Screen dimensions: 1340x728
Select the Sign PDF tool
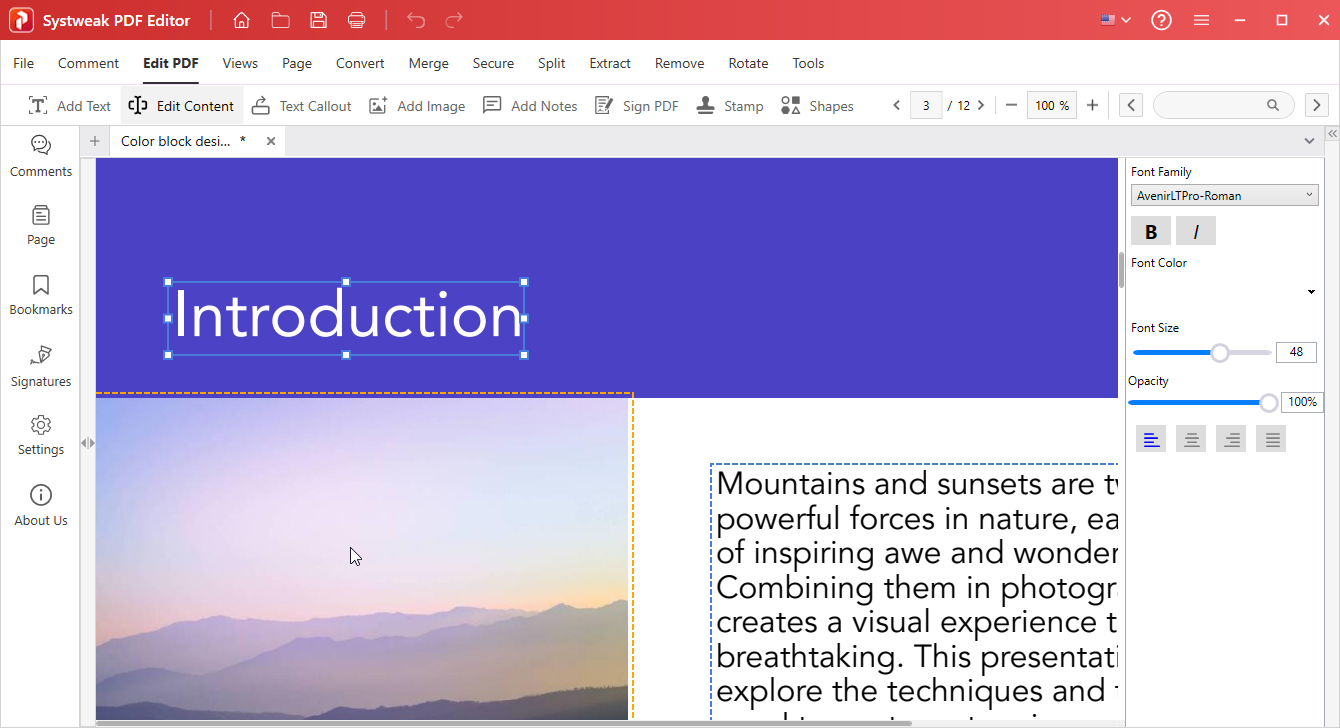tap(636, 105)
